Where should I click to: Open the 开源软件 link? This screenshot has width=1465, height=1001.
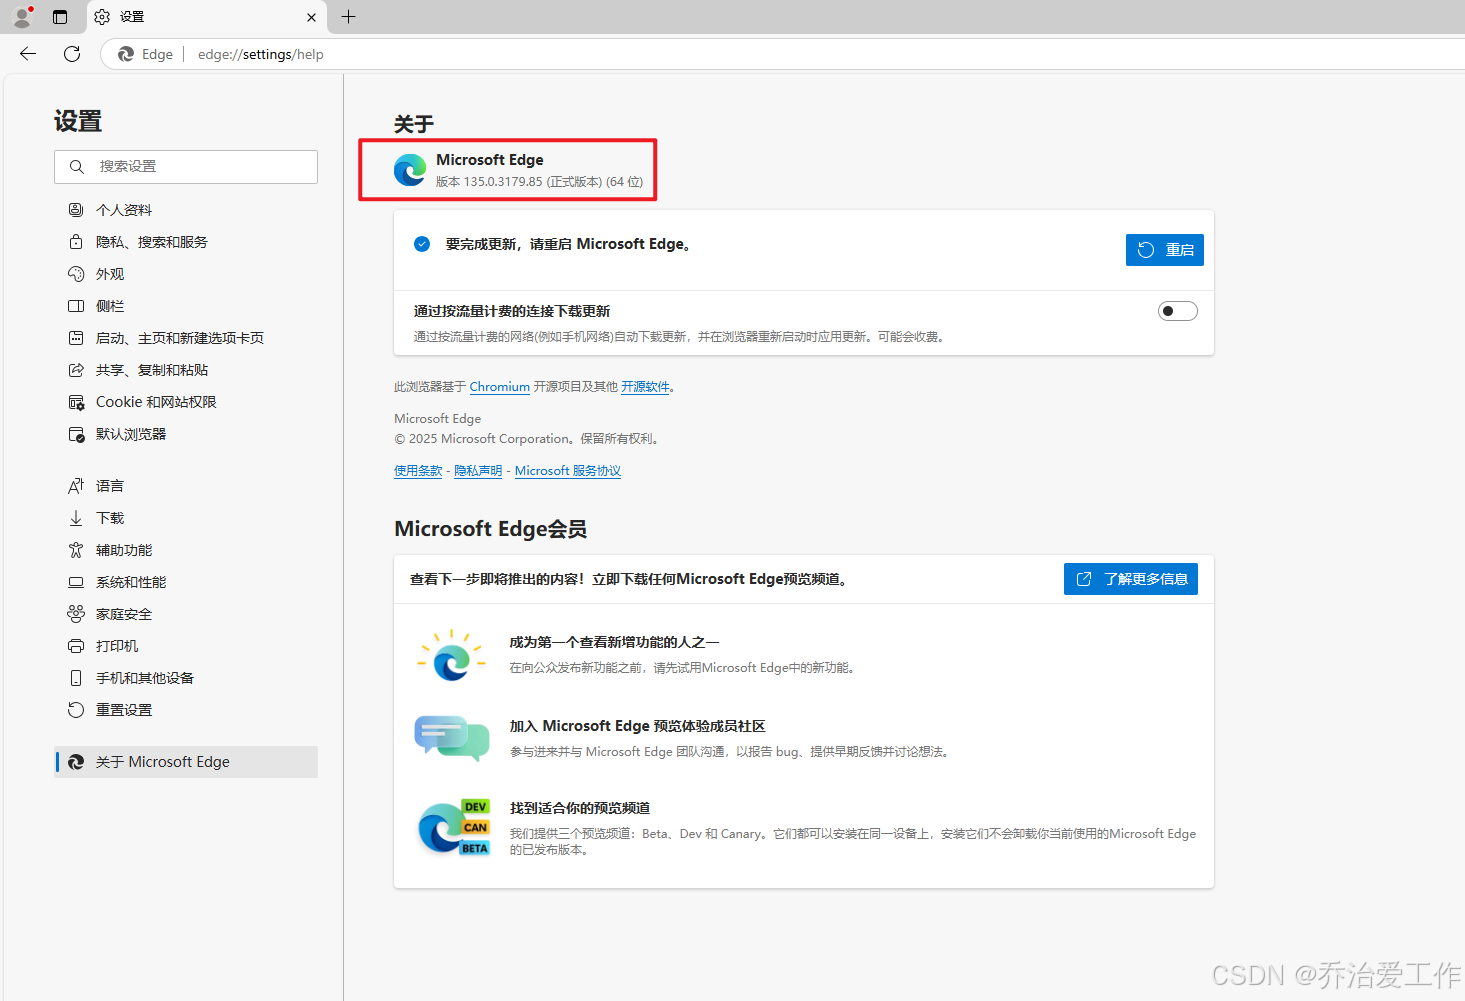click(x=645, y=387)
